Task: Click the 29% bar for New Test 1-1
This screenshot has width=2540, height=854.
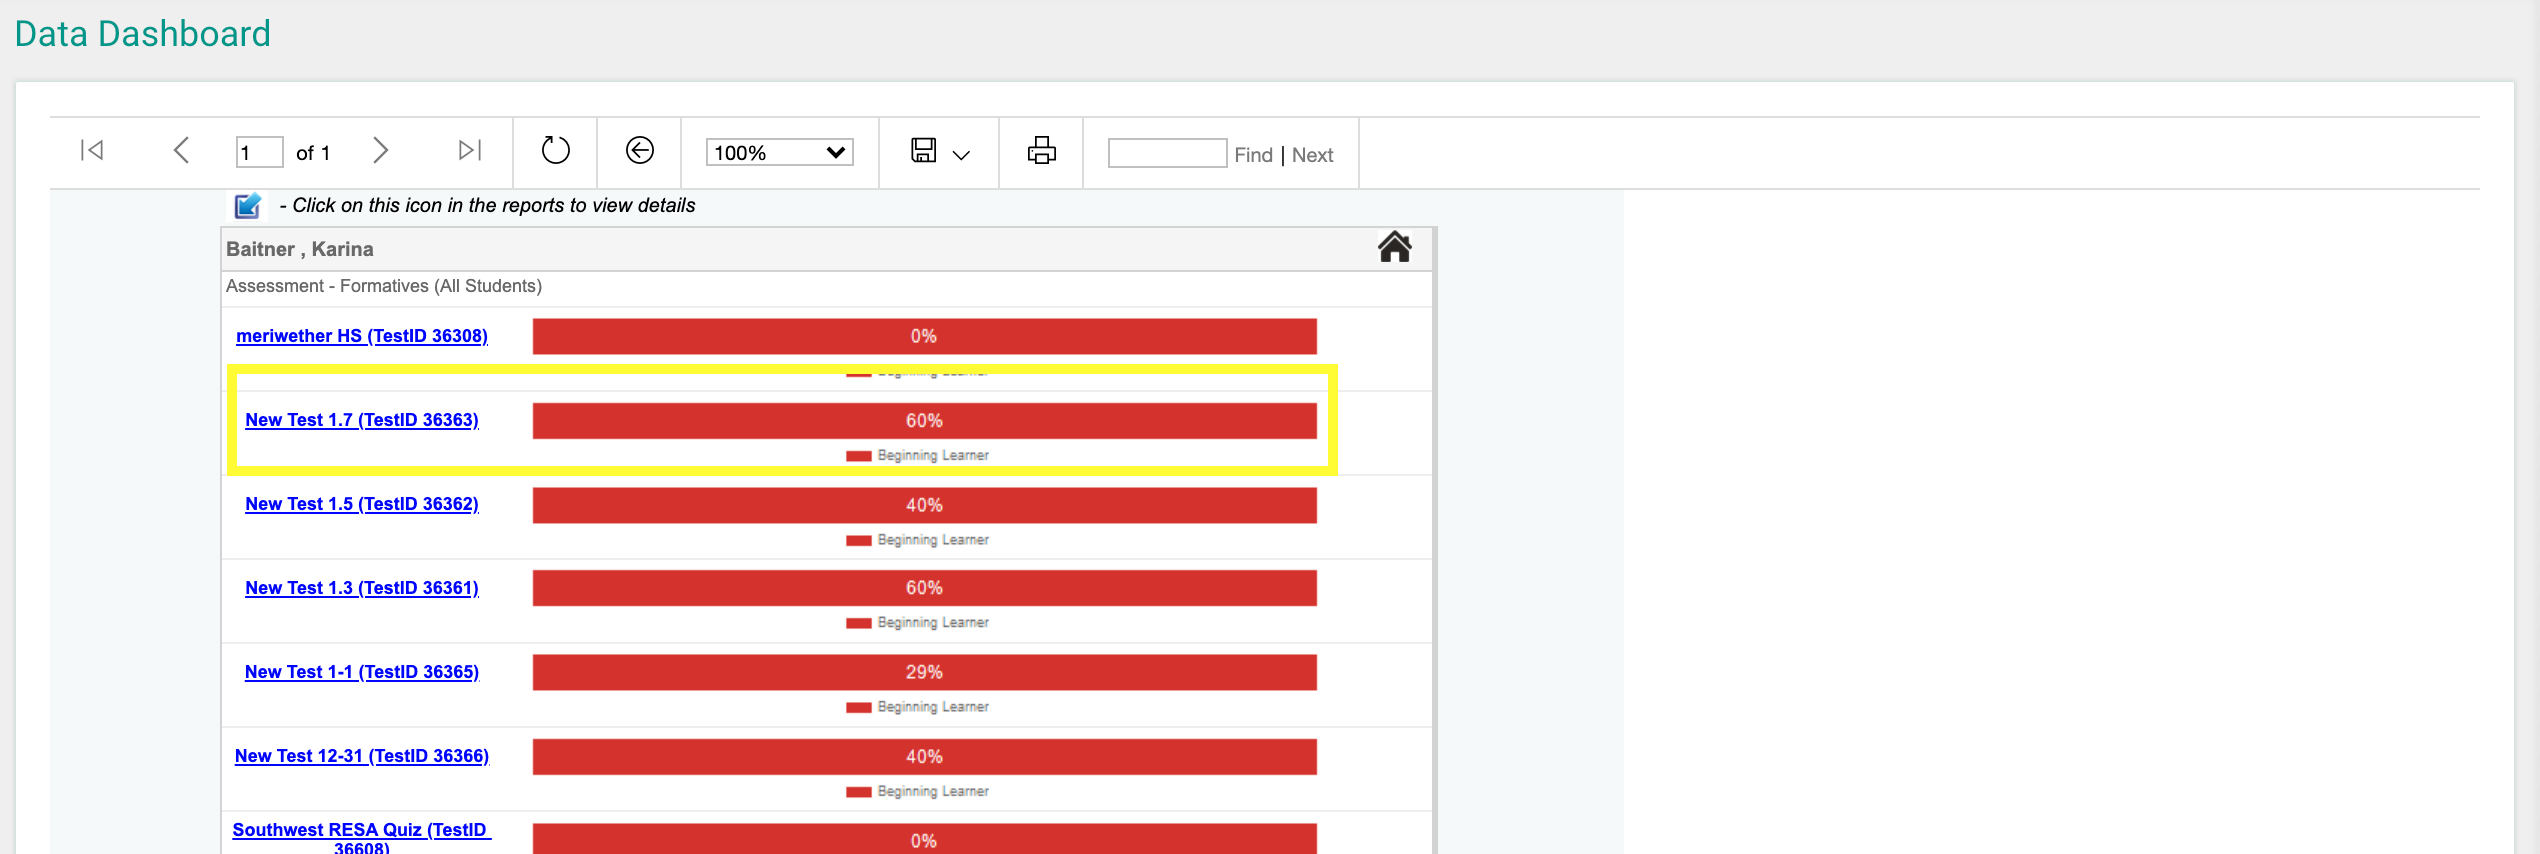Action: coord(924,672)
